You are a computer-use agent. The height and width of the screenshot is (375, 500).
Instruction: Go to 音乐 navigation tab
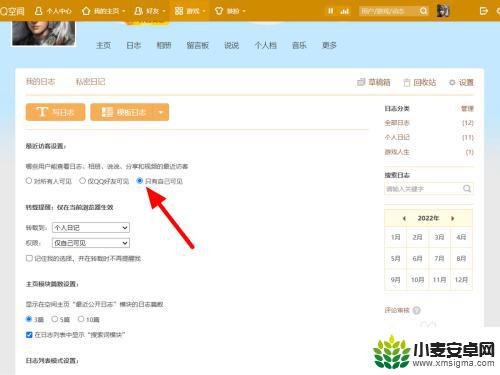299,45
